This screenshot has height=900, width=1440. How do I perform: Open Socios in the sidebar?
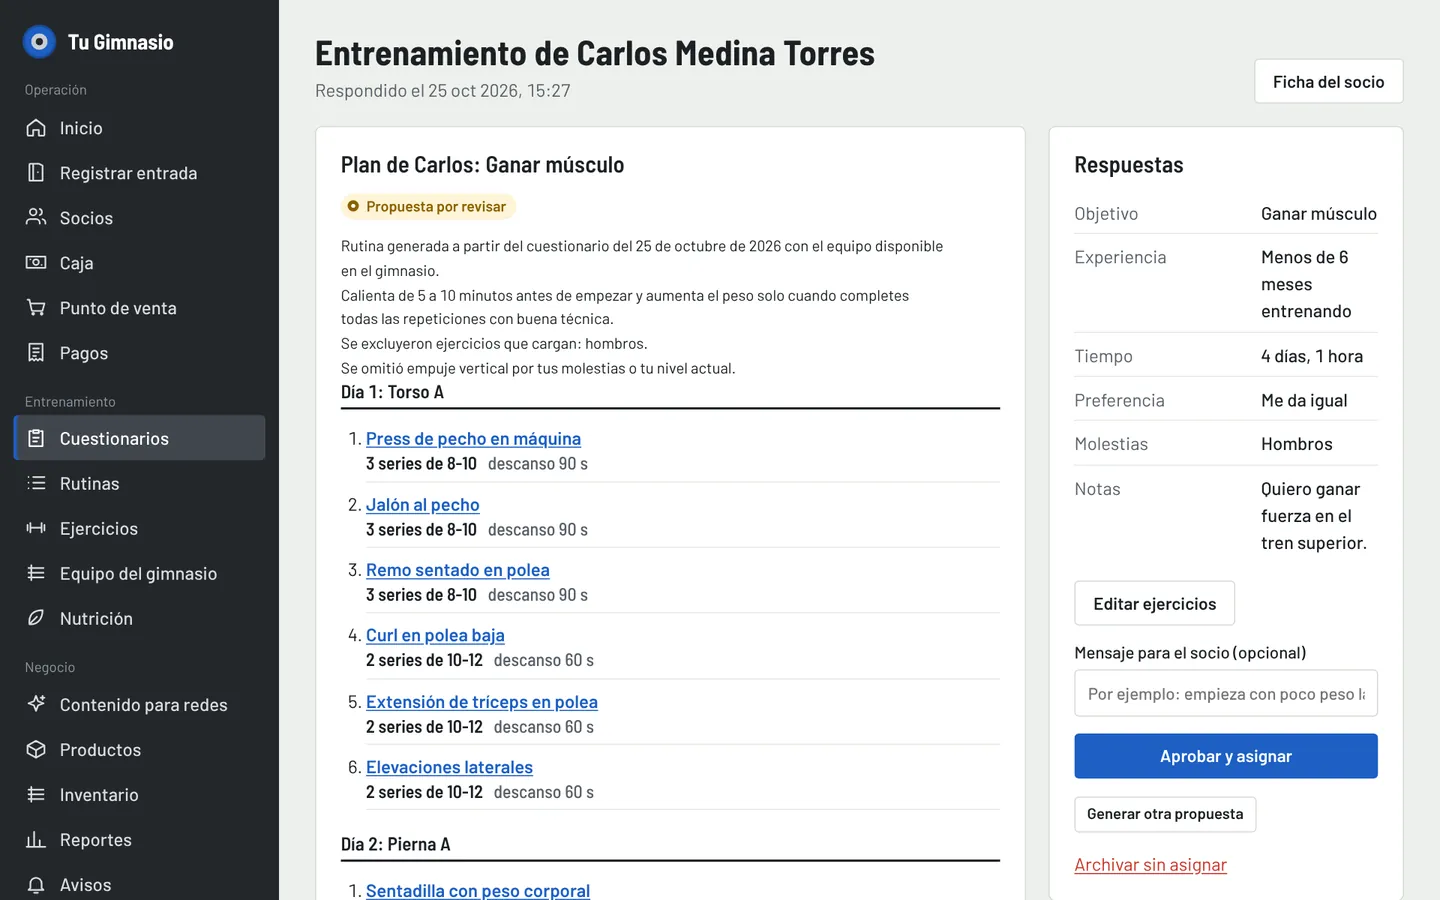pos(139,218)
